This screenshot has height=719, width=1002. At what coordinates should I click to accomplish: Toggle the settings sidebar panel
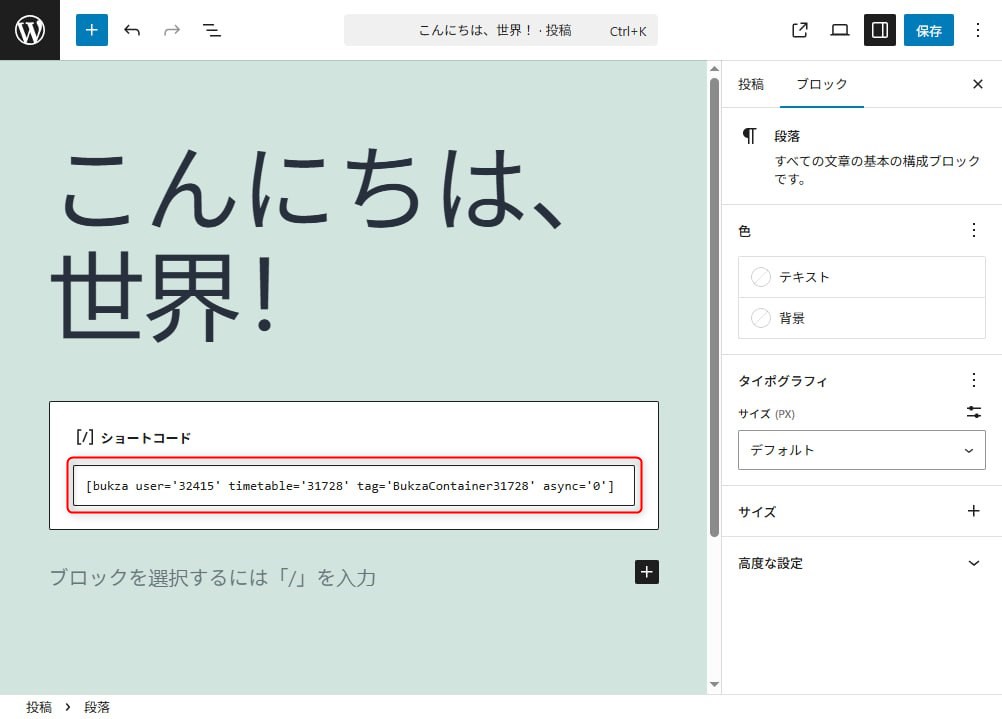880,30
